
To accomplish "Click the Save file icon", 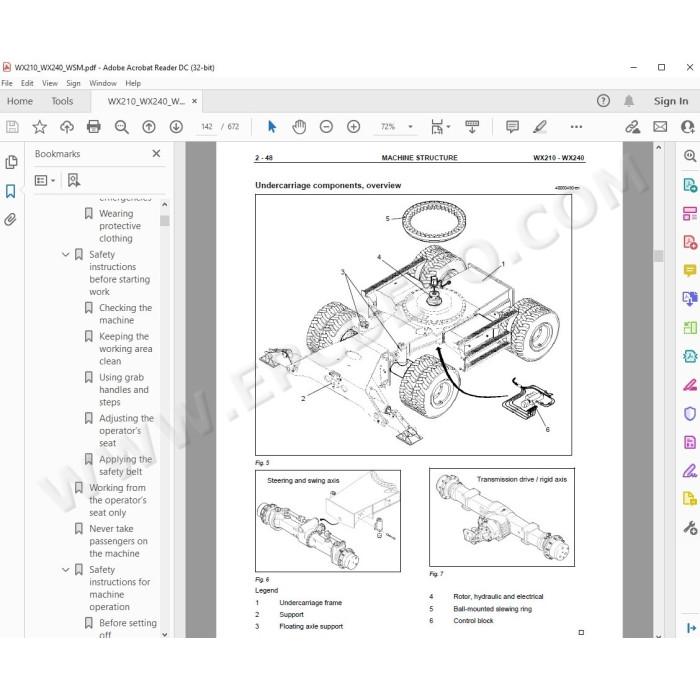I will pyautogui.click(x=12, y=127).
